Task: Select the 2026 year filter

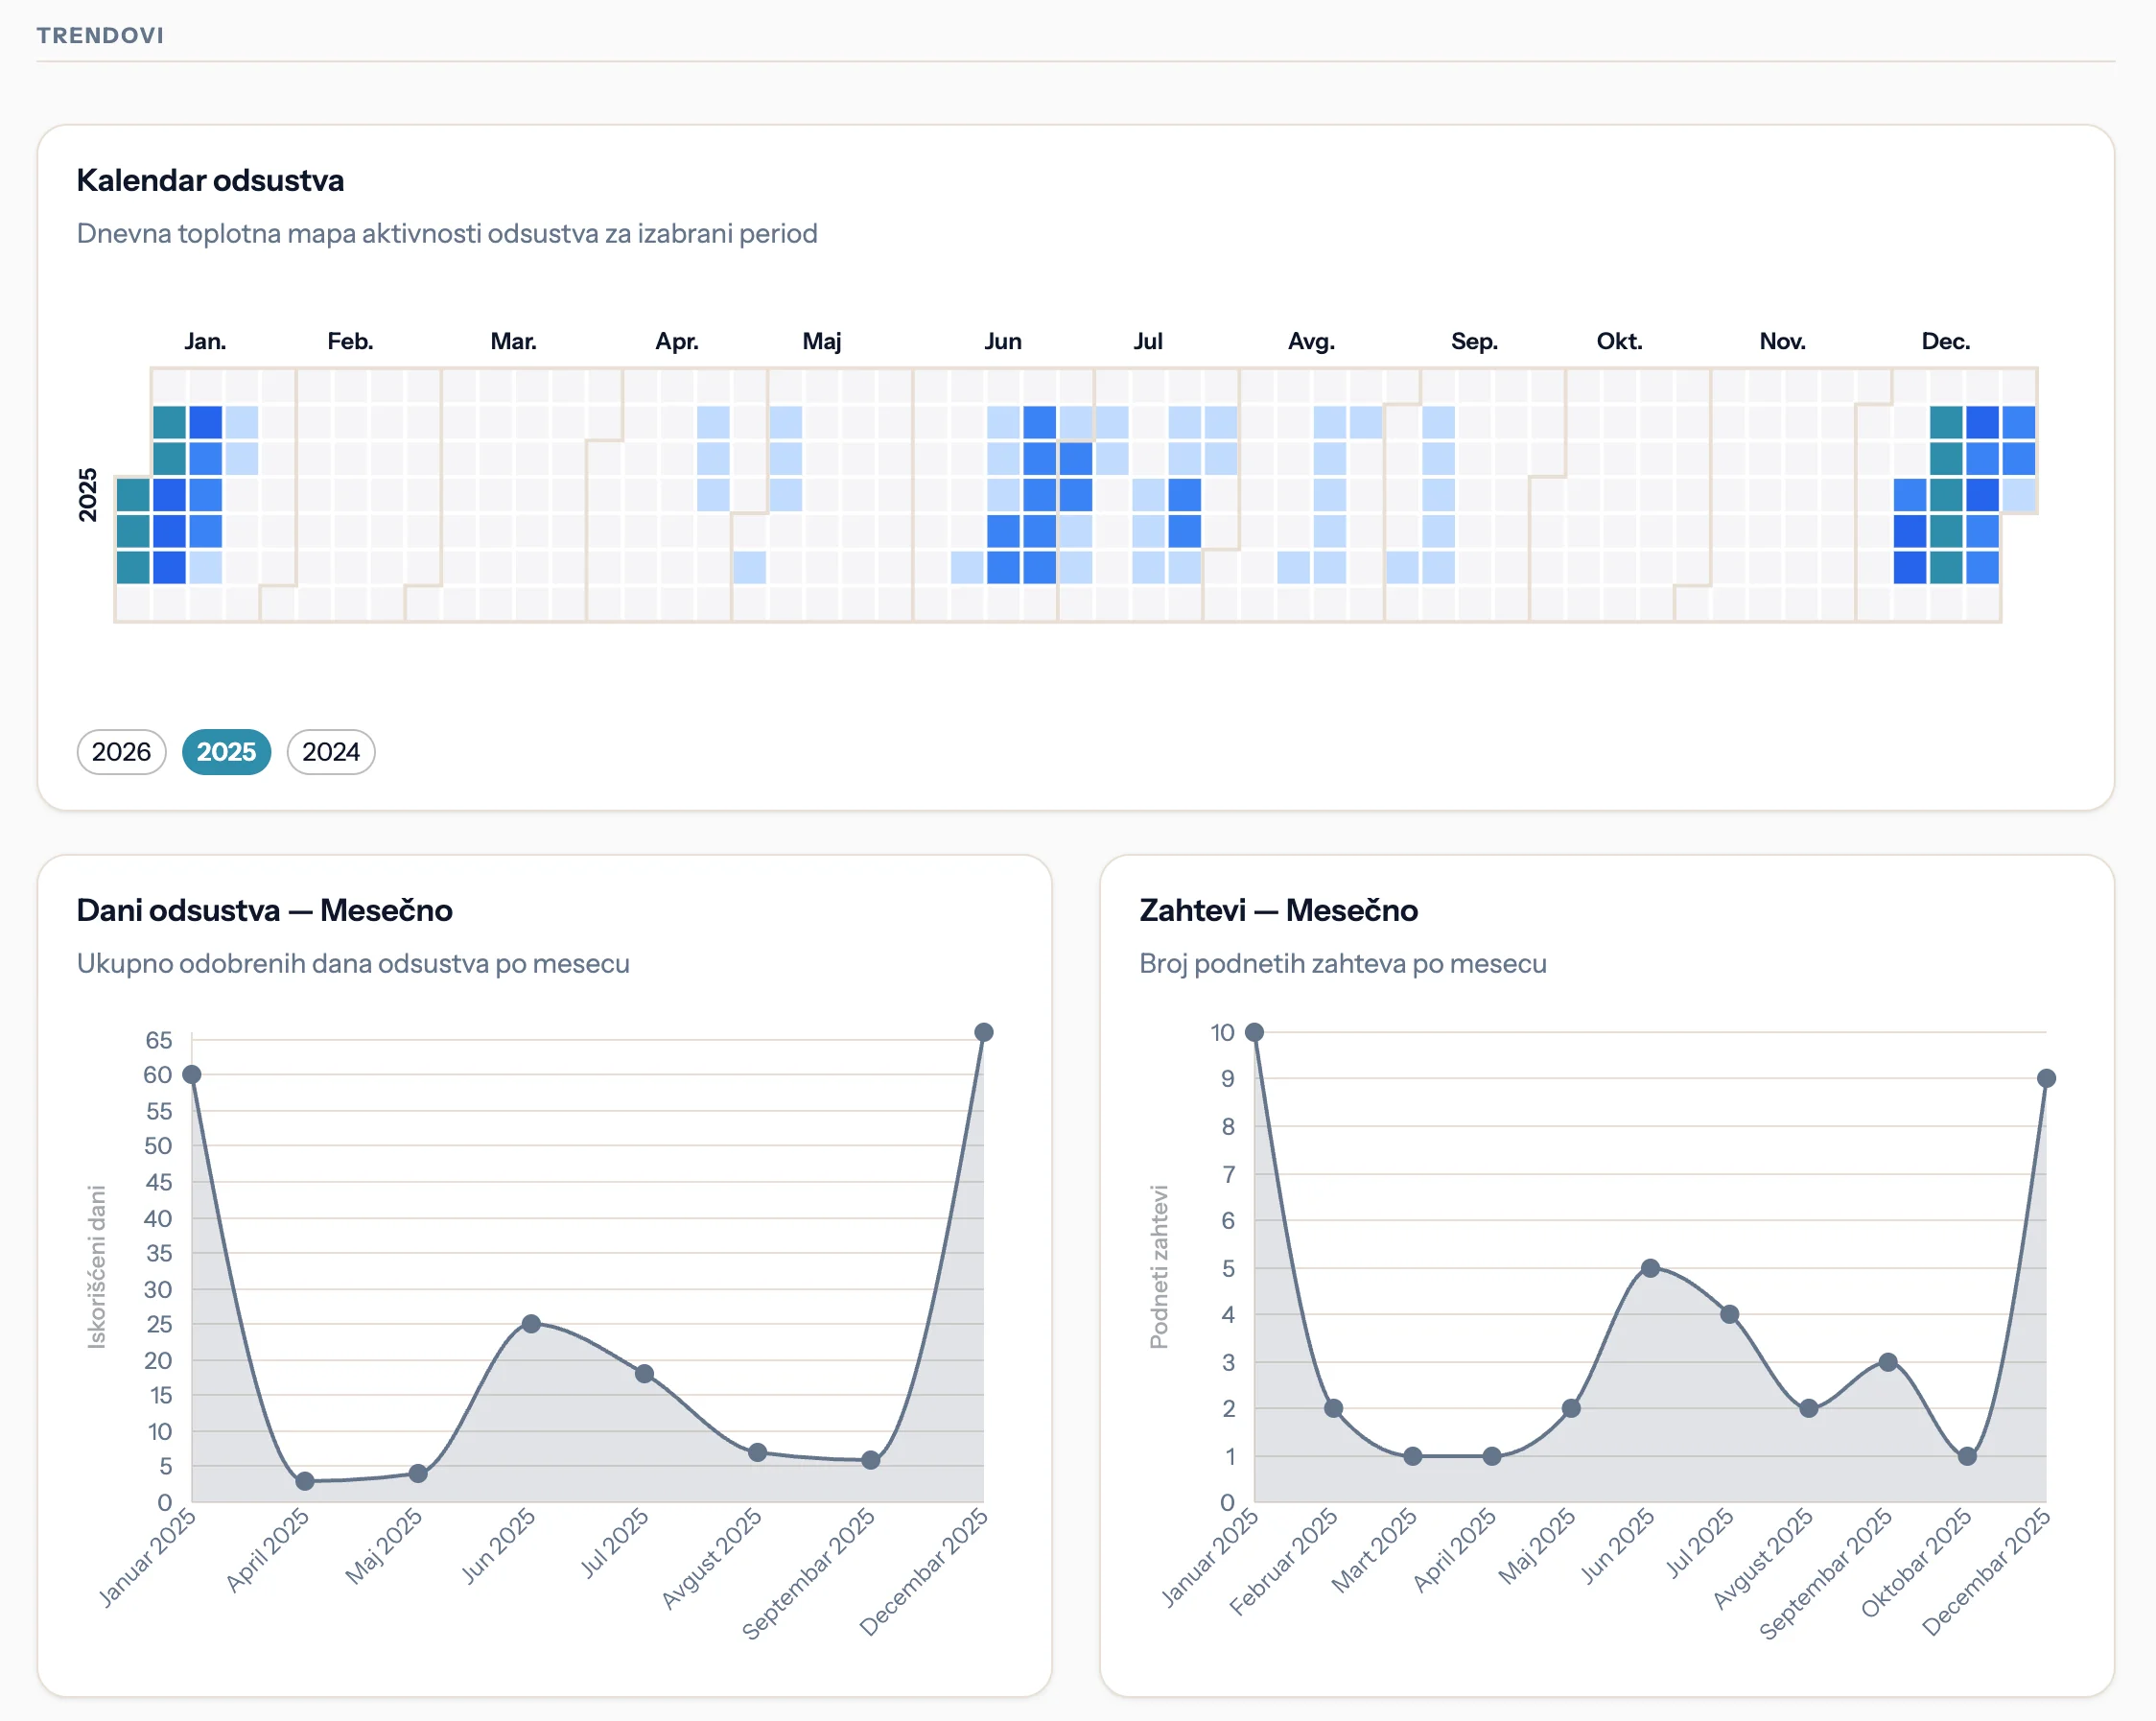Action: click(120, 752)
